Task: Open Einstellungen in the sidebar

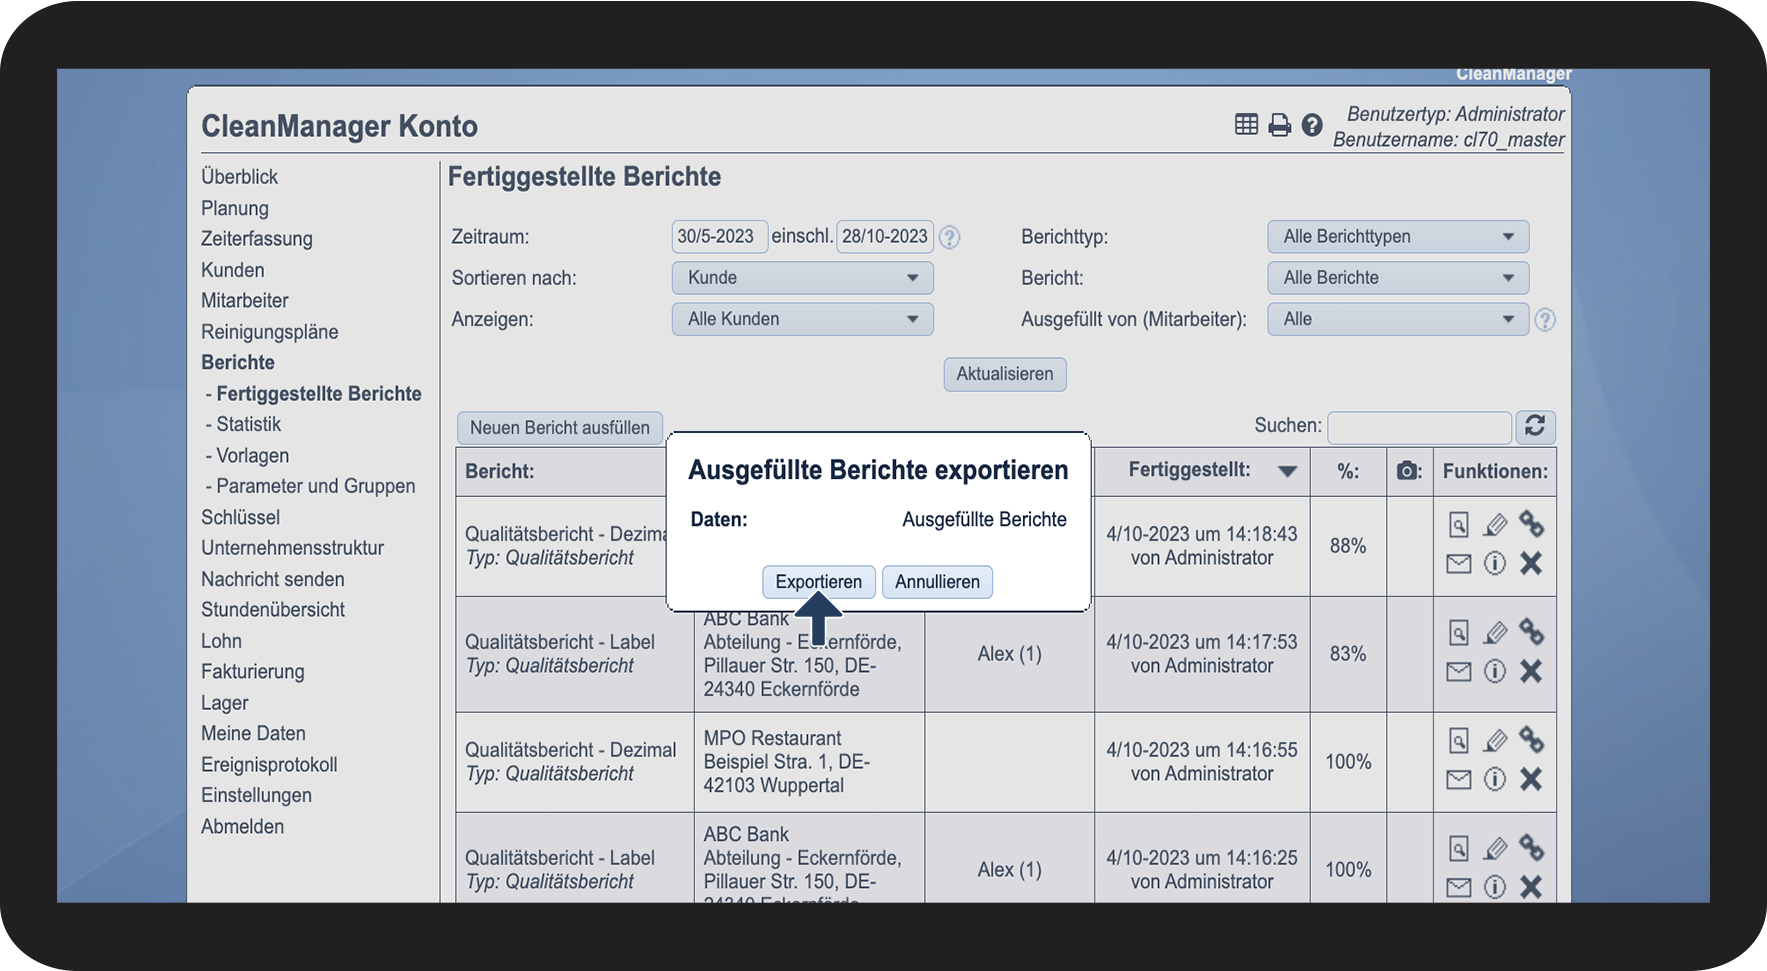Action: pyautogui.click(x=256, y=795)
